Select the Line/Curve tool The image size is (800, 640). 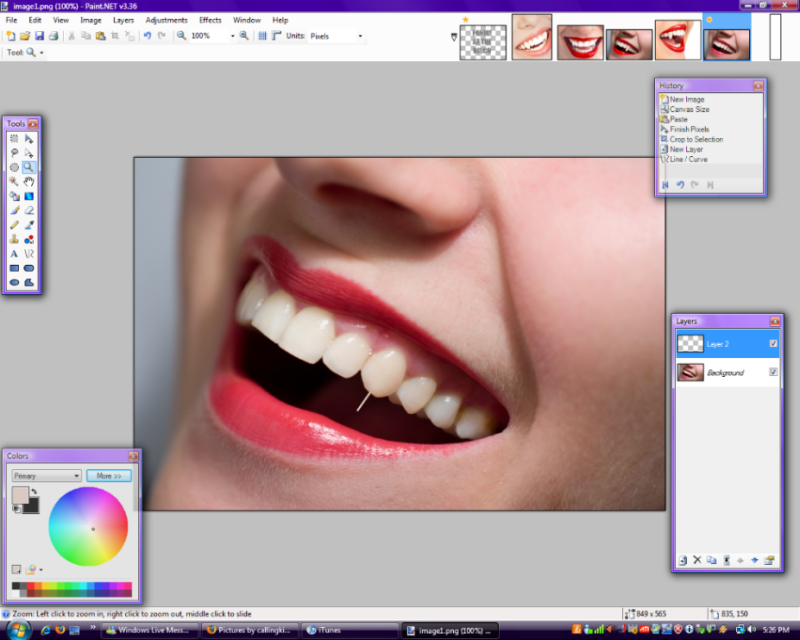29,254
